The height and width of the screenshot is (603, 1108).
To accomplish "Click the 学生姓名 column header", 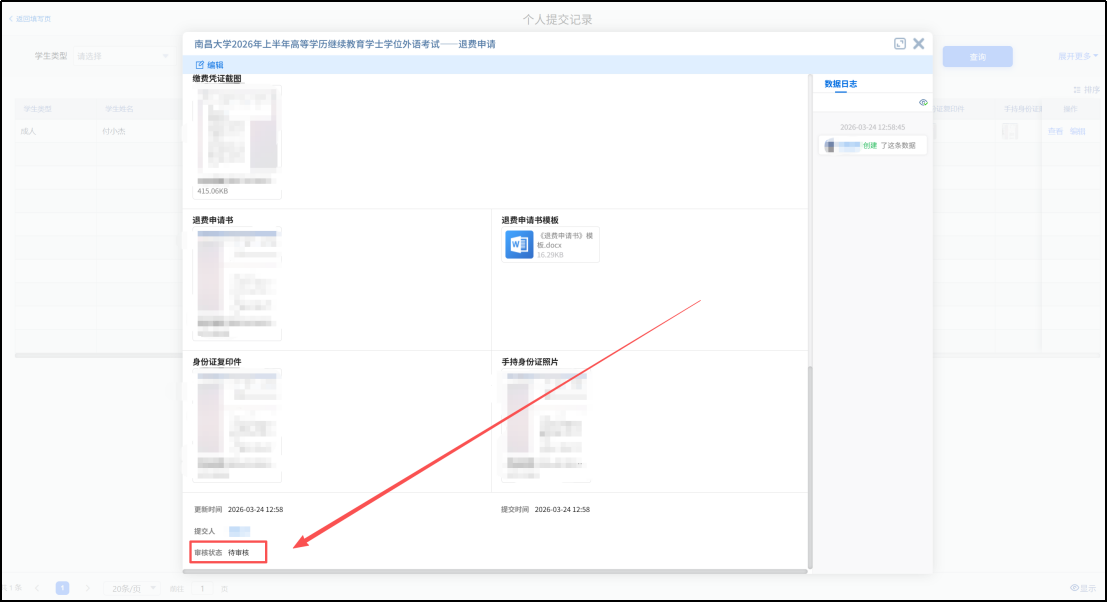I will (119, 109).
